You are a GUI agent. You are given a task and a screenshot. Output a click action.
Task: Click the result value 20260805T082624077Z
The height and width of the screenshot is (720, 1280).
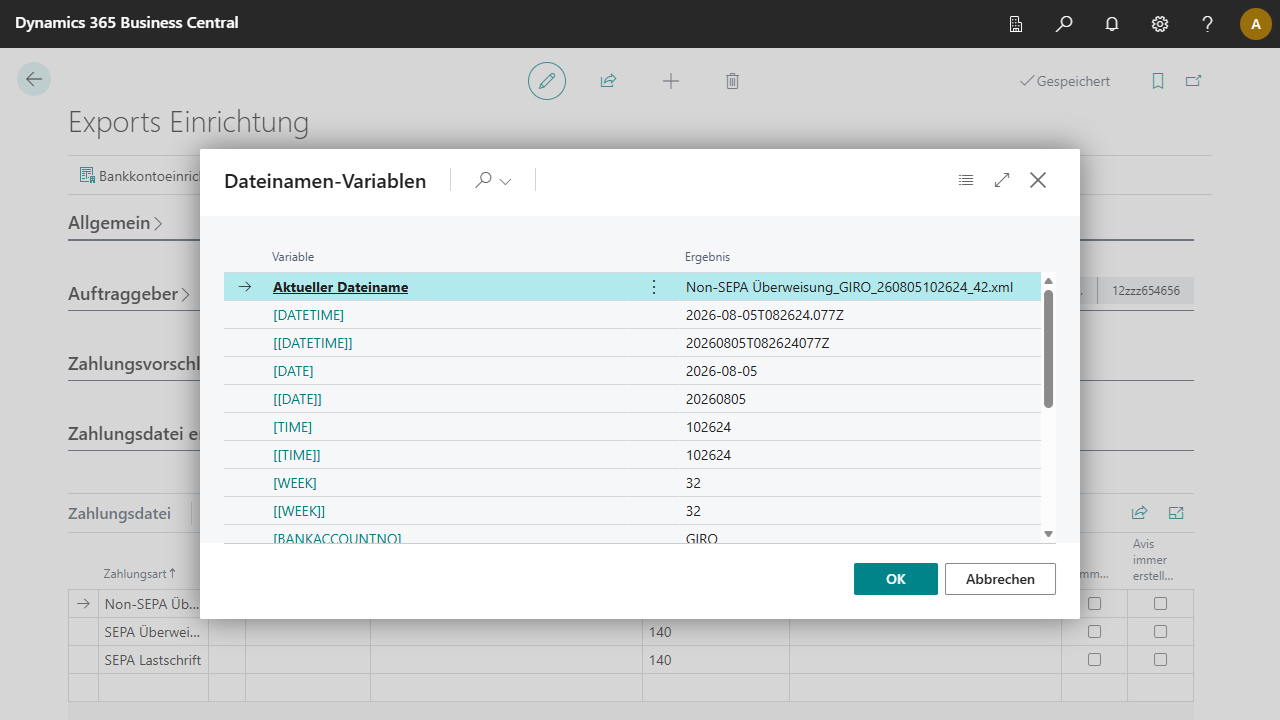(x=758, y=343)
